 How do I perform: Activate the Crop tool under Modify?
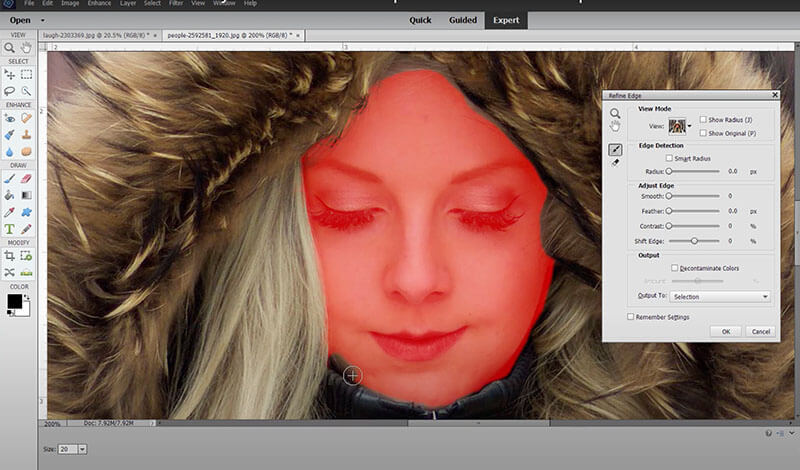click(x=10, y=256)
